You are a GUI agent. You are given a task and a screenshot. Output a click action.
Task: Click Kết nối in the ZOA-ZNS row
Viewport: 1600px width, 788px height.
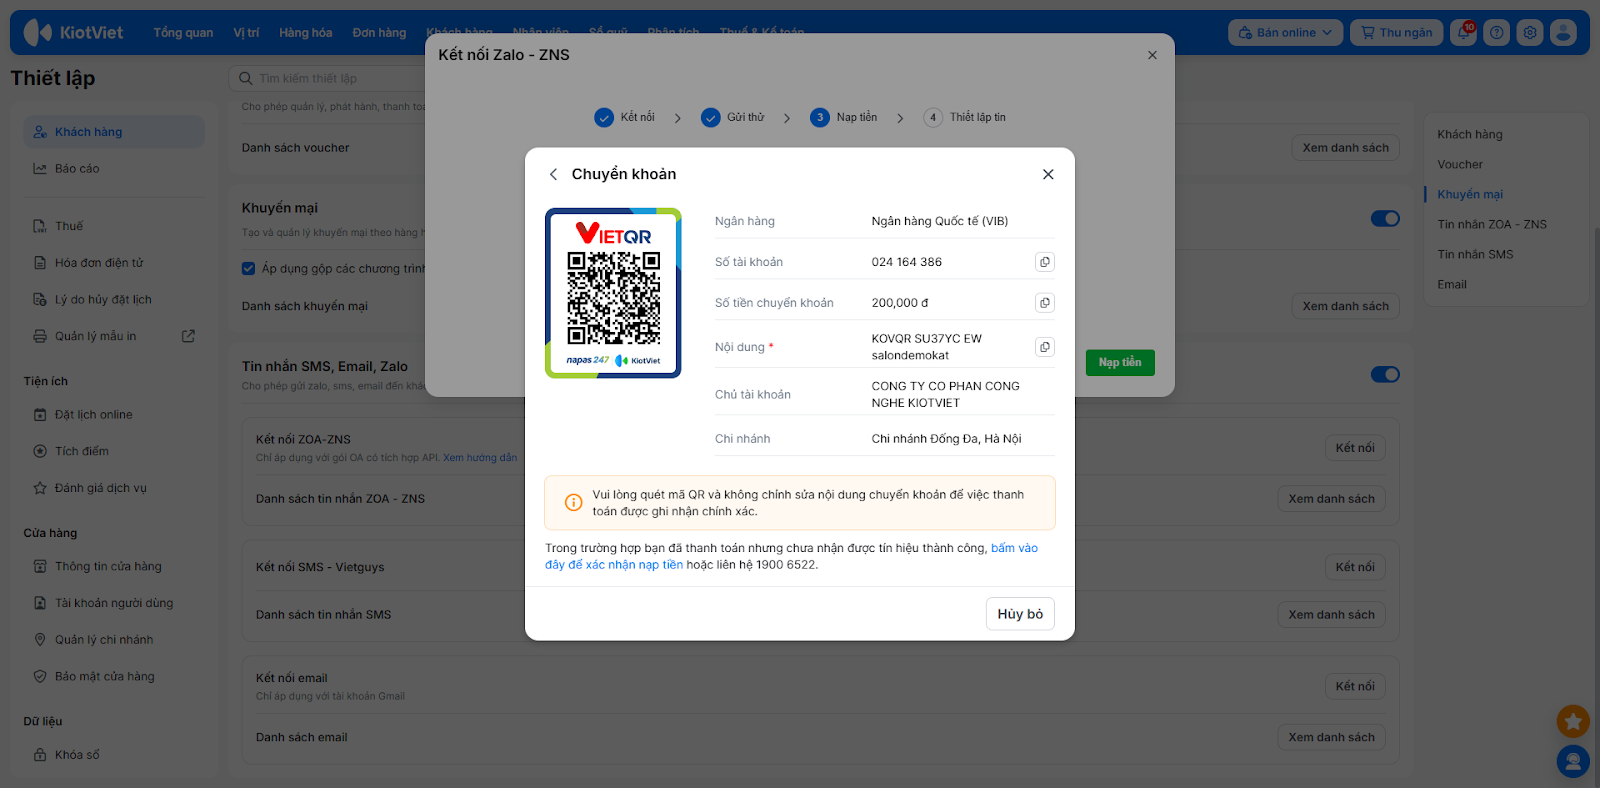pos(1355,448)
